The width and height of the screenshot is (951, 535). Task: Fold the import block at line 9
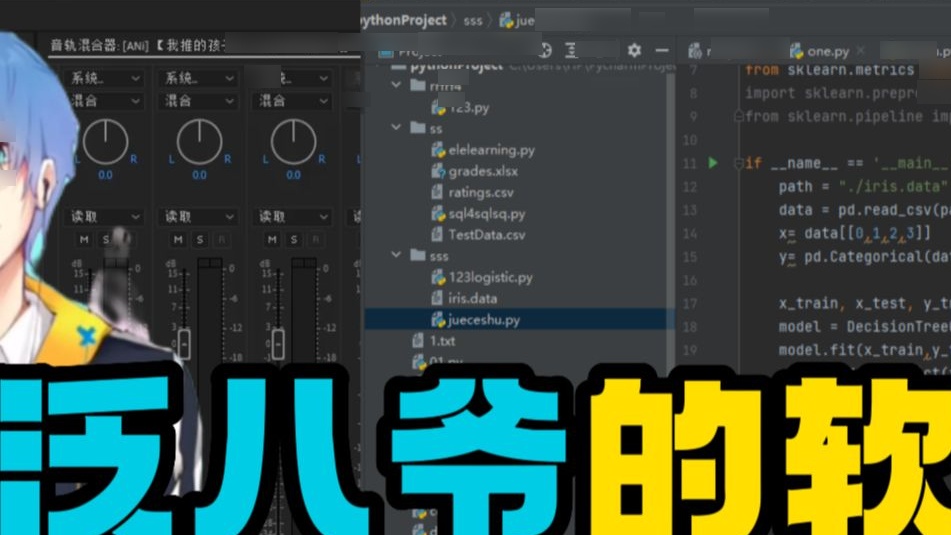tap(739, 116)
